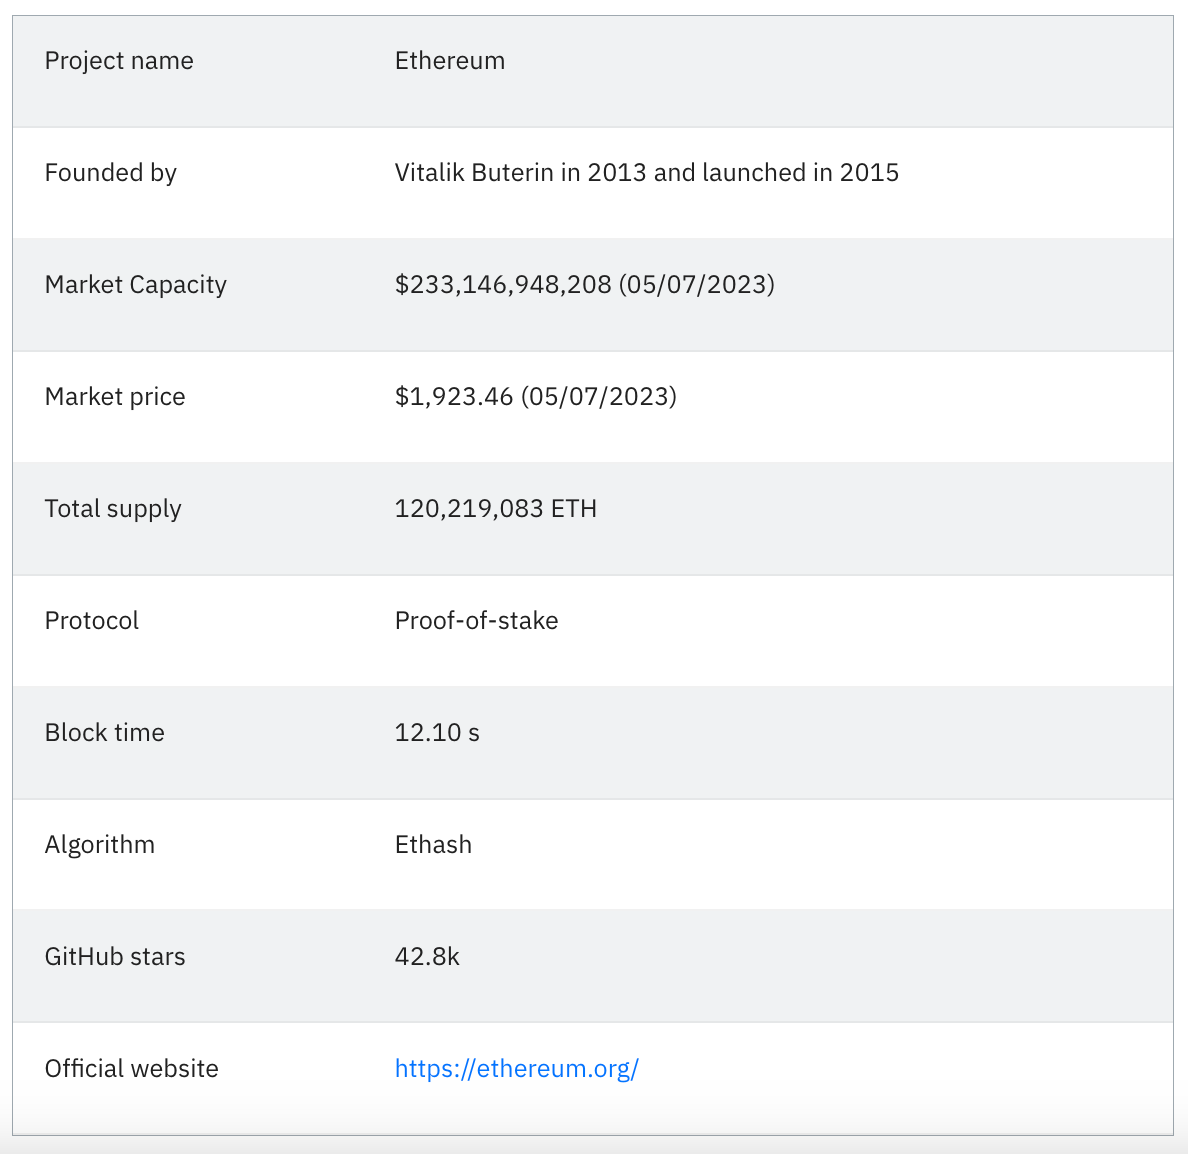Select the '12.10 s' block time value

[437, 733]
